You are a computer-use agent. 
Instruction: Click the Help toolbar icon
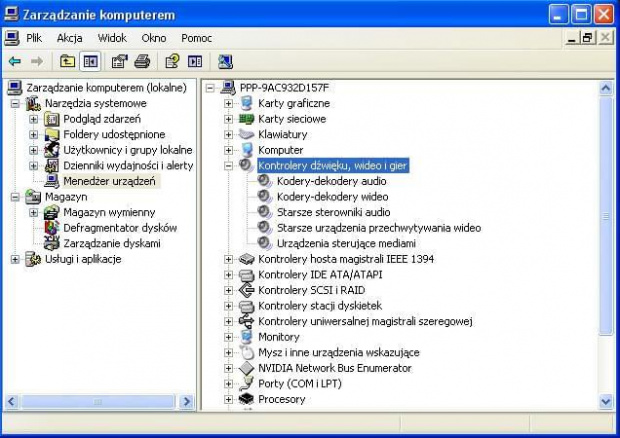pyautogui.click(x=172, y=61)
